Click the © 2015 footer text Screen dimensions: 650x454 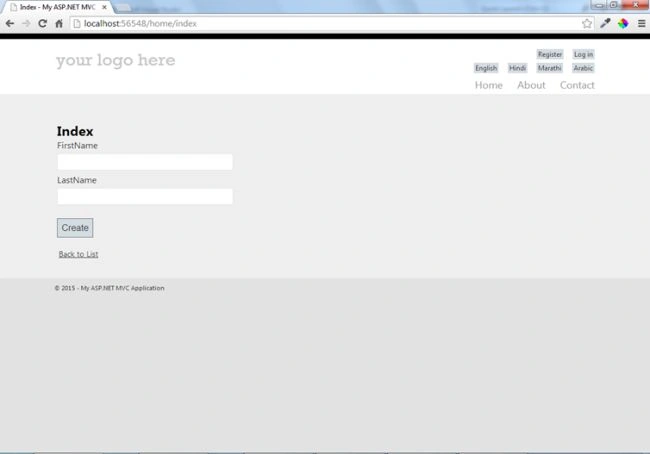[109, 288]
